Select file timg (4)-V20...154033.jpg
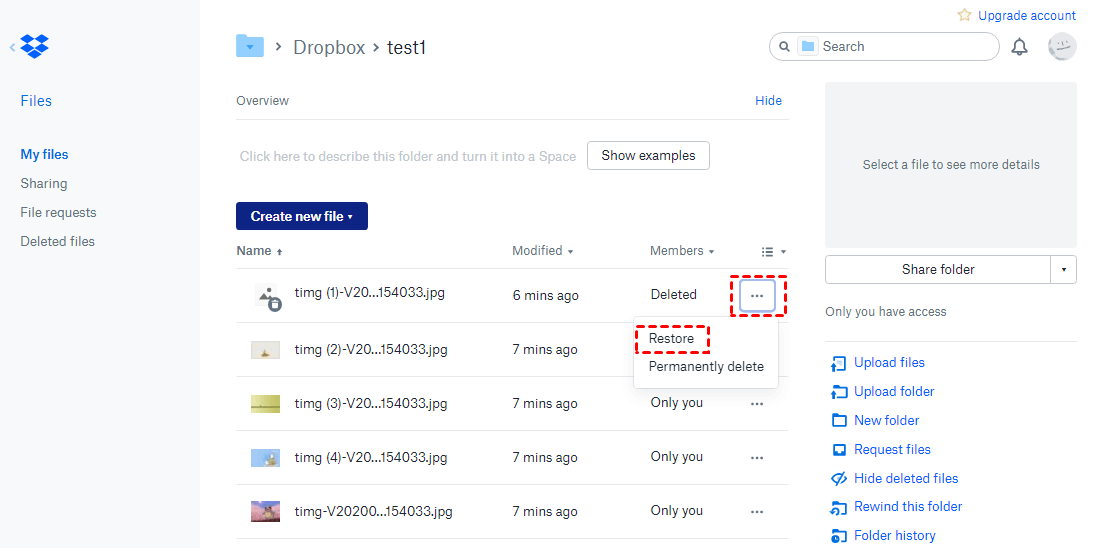The width and height of the screenshot is (1097, 548). 371,457
